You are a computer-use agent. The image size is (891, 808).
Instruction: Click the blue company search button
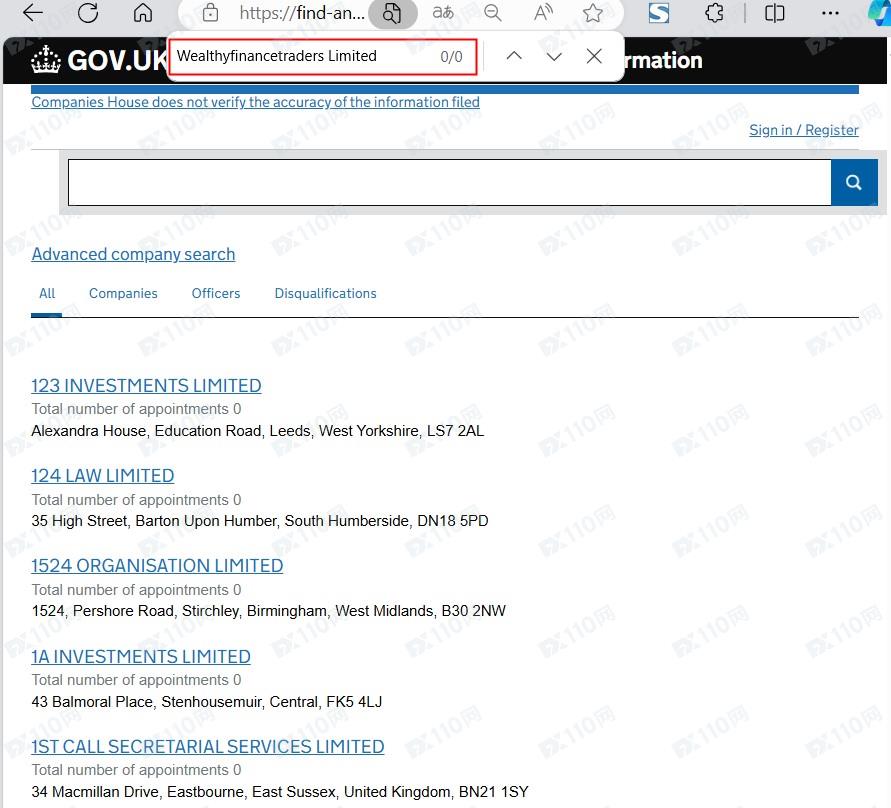pyautogui.click(x=853, y=182)
